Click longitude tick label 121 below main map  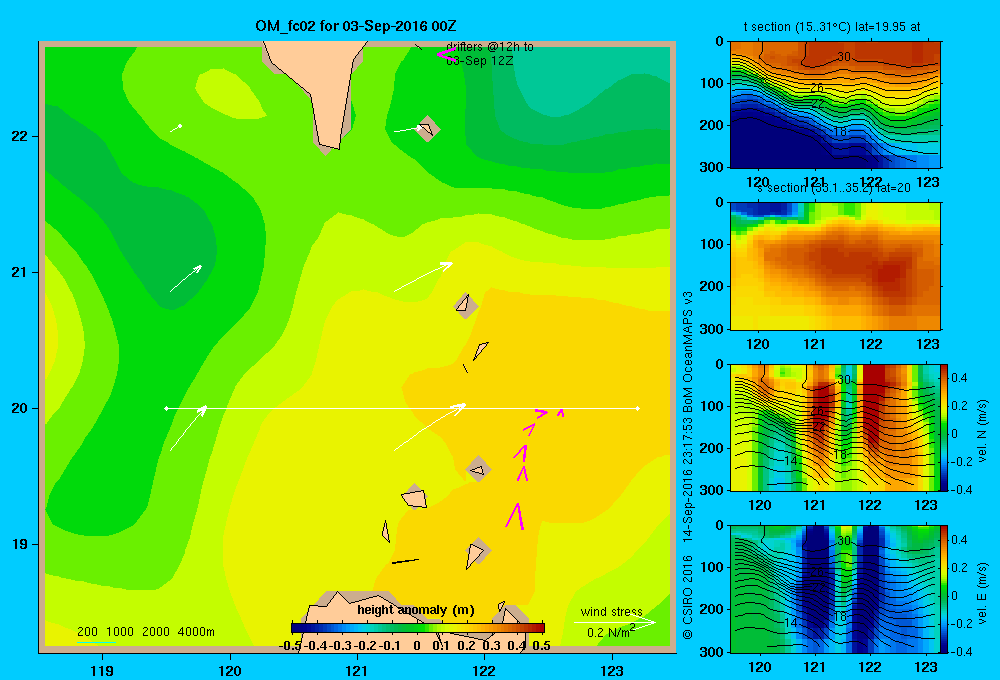(x=357, y=670)
